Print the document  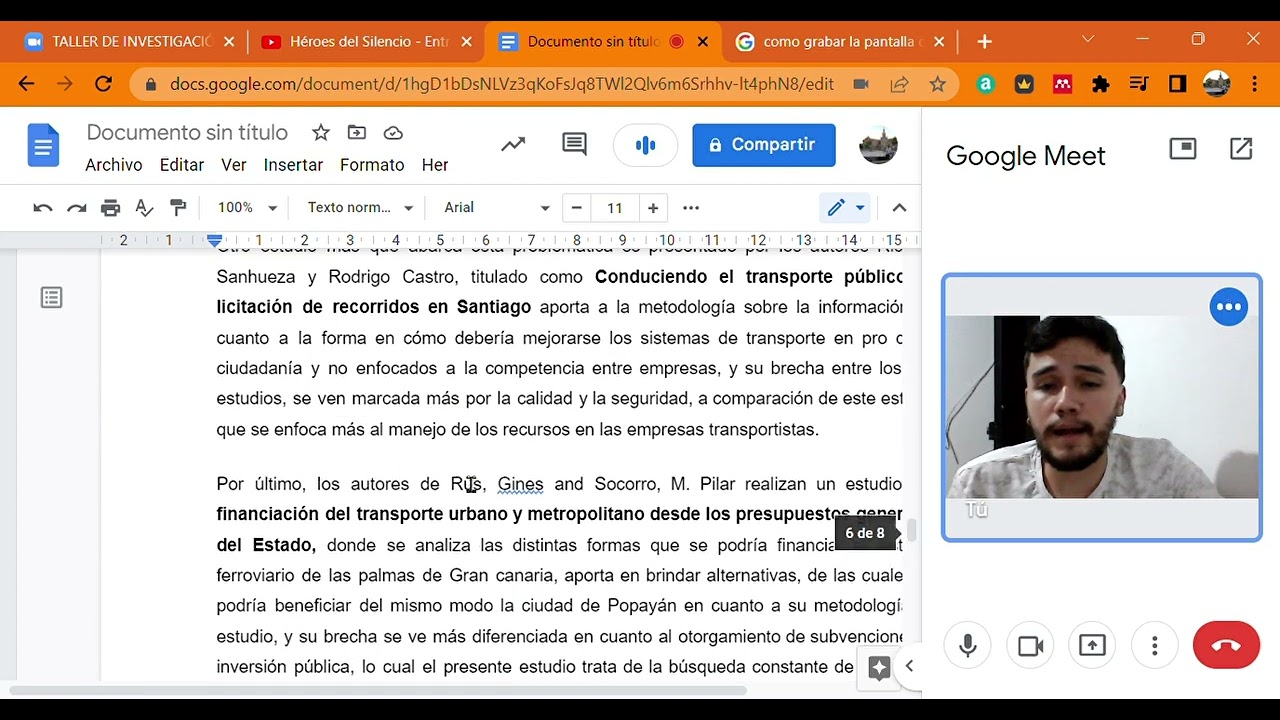110,208
